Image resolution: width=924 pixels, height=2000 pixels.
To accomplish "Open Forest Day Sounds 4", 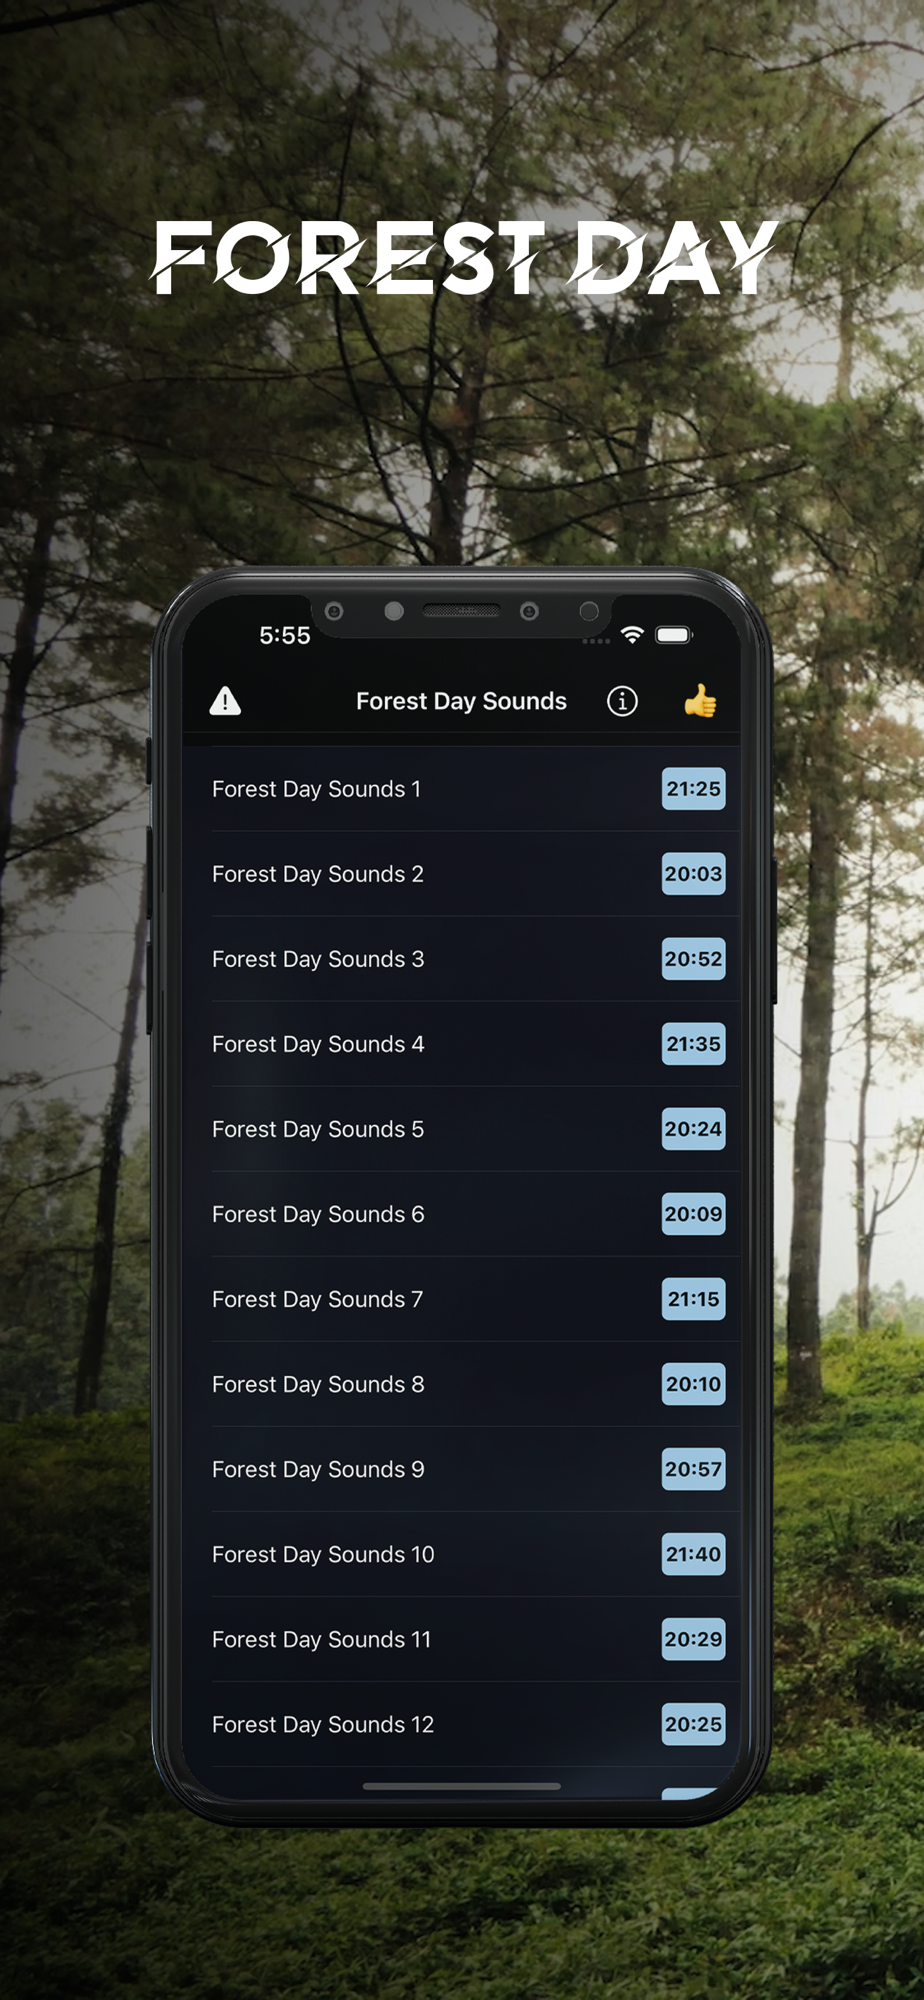I will (x=462, y=1044).
